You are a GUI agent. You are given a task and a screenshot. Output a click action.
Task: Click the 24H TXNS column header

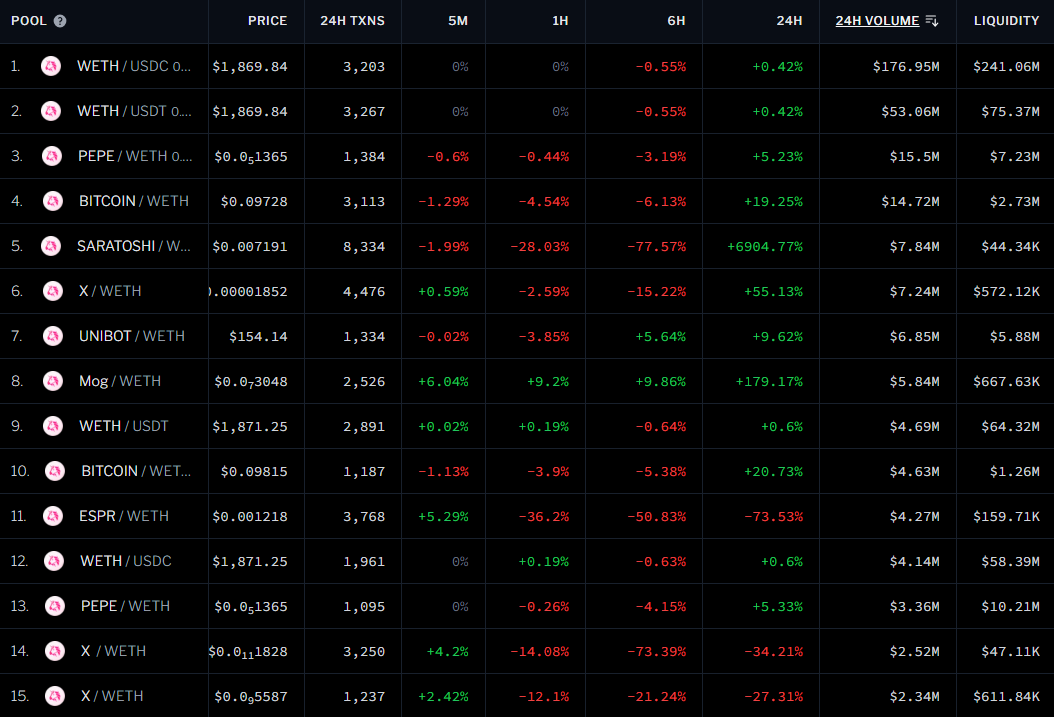click(352, 21)
